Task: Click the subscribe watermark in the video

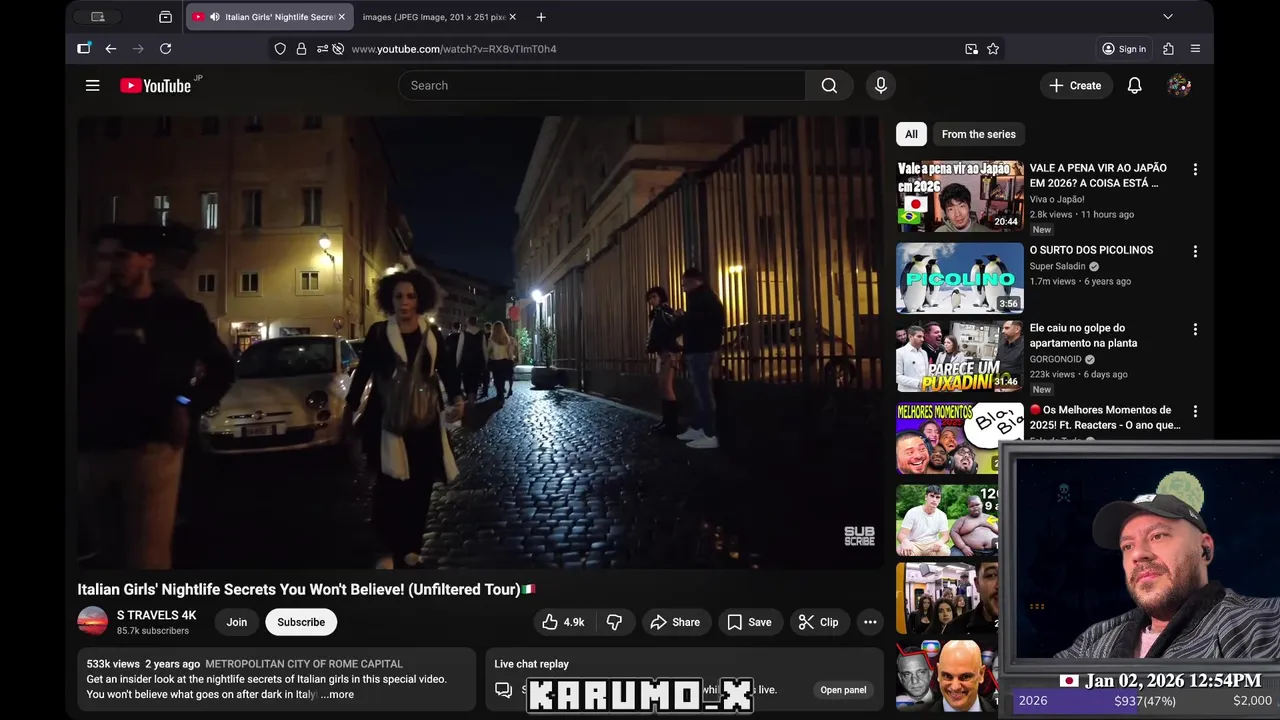Action: coord(859,536)
